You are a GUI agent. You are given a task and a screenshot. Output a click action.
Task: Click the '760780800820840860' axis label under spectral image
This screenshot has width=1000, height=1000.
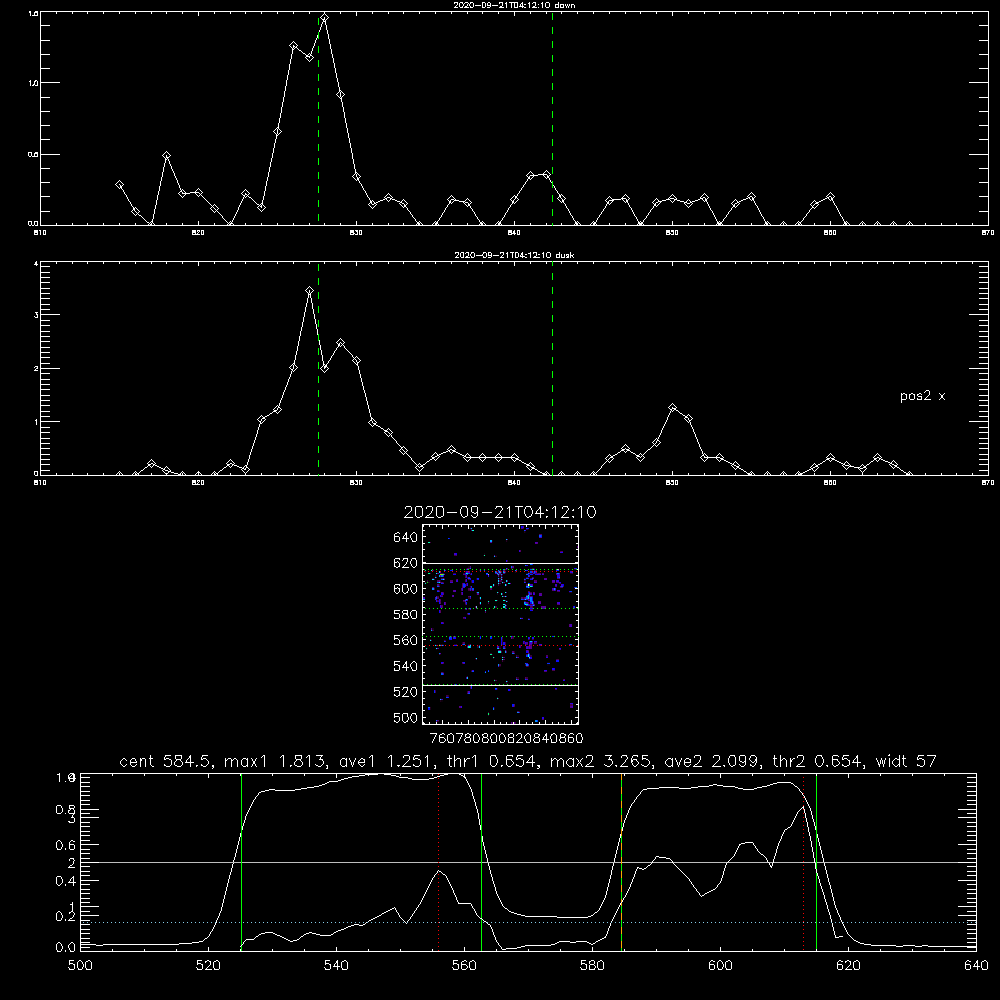506,739
